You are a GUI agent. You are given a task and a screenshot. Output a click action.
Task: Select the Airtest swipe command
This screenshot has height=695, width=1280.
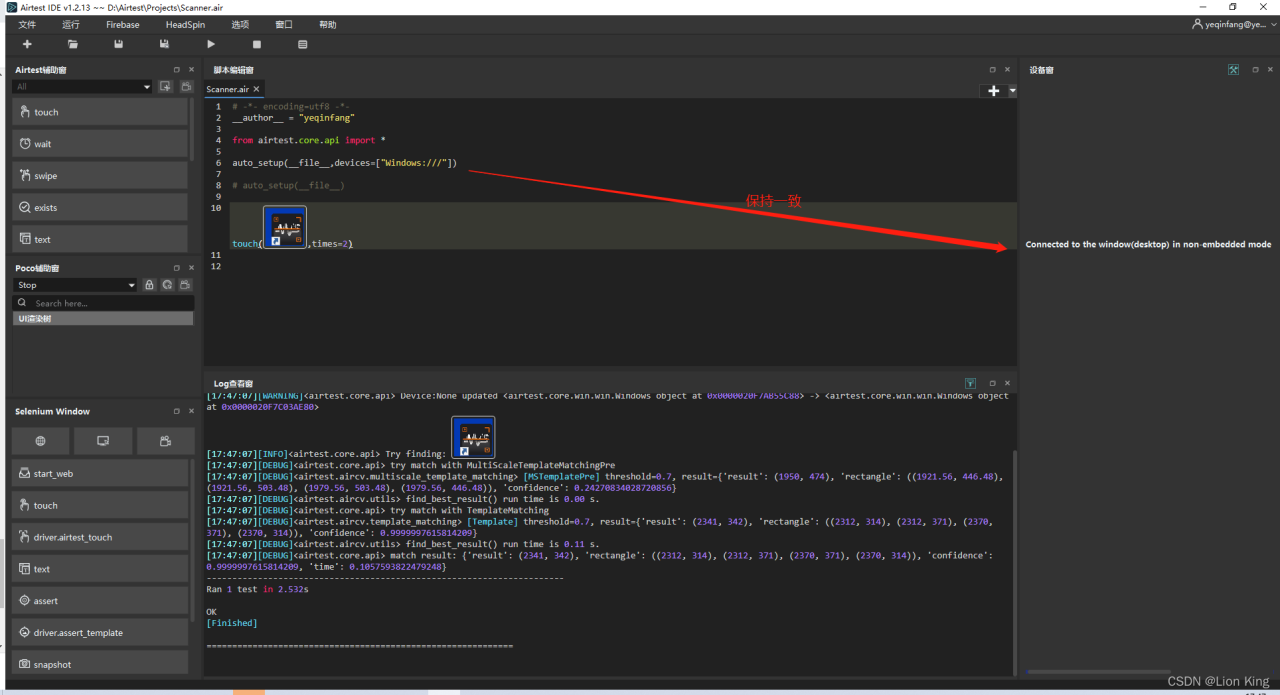coord(100,176)
